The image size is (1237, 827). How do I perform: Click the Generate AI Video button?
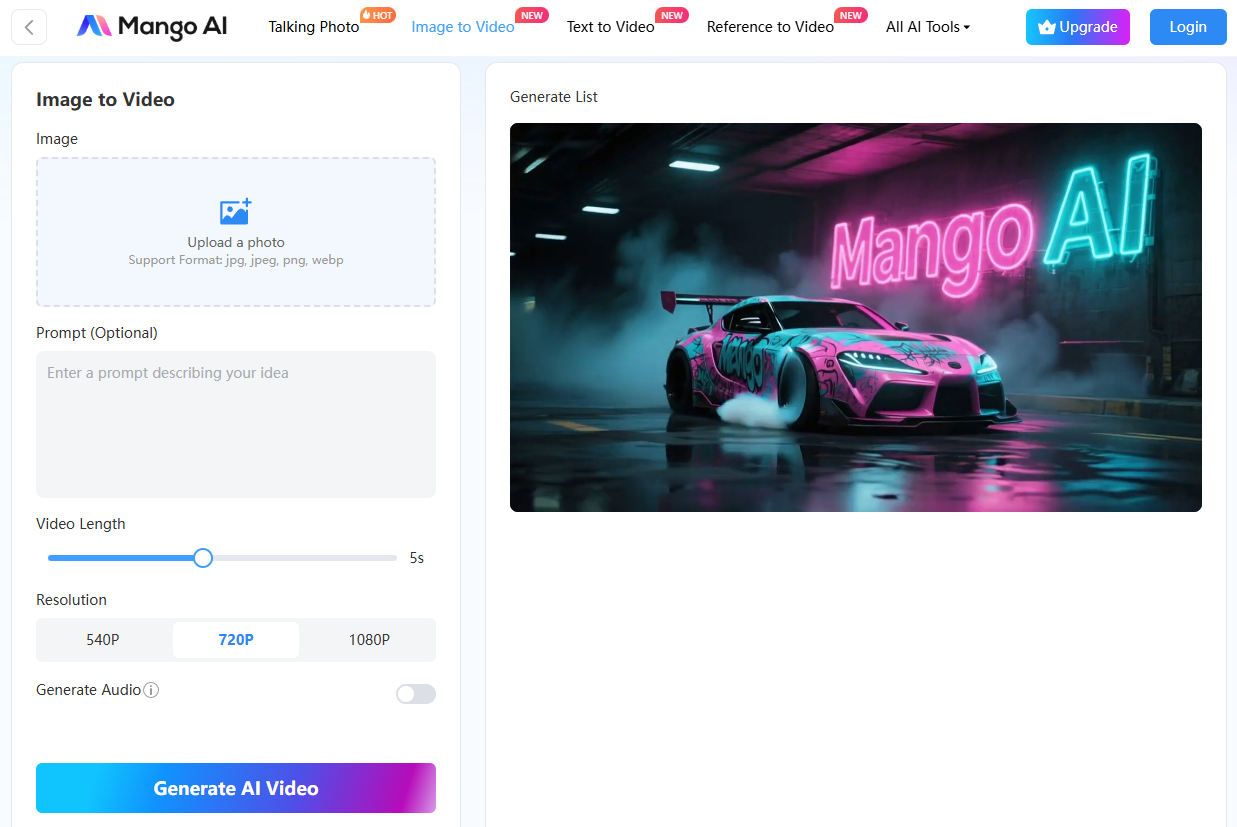tap(236, 788)
